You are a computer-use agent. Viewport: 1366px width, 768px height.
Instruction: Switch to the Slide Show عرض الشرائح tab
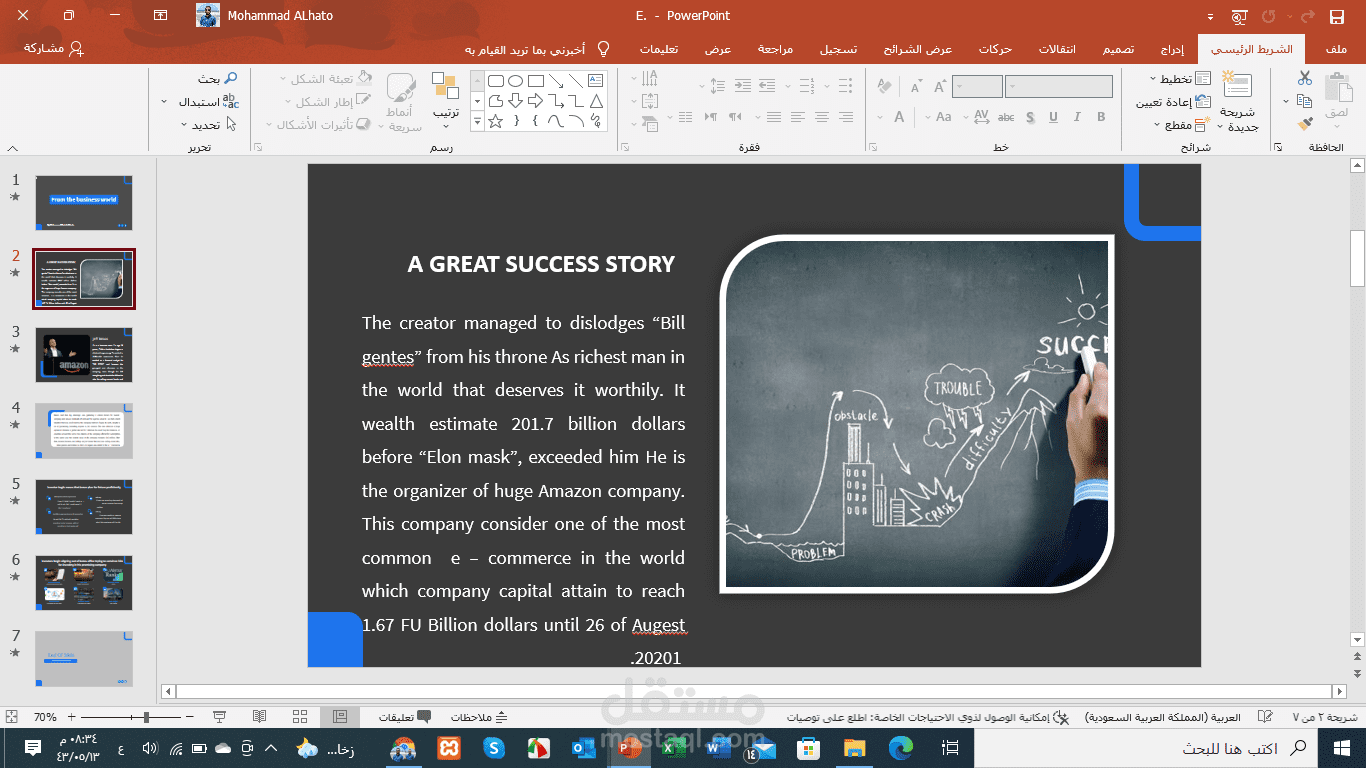click(918, 49)
